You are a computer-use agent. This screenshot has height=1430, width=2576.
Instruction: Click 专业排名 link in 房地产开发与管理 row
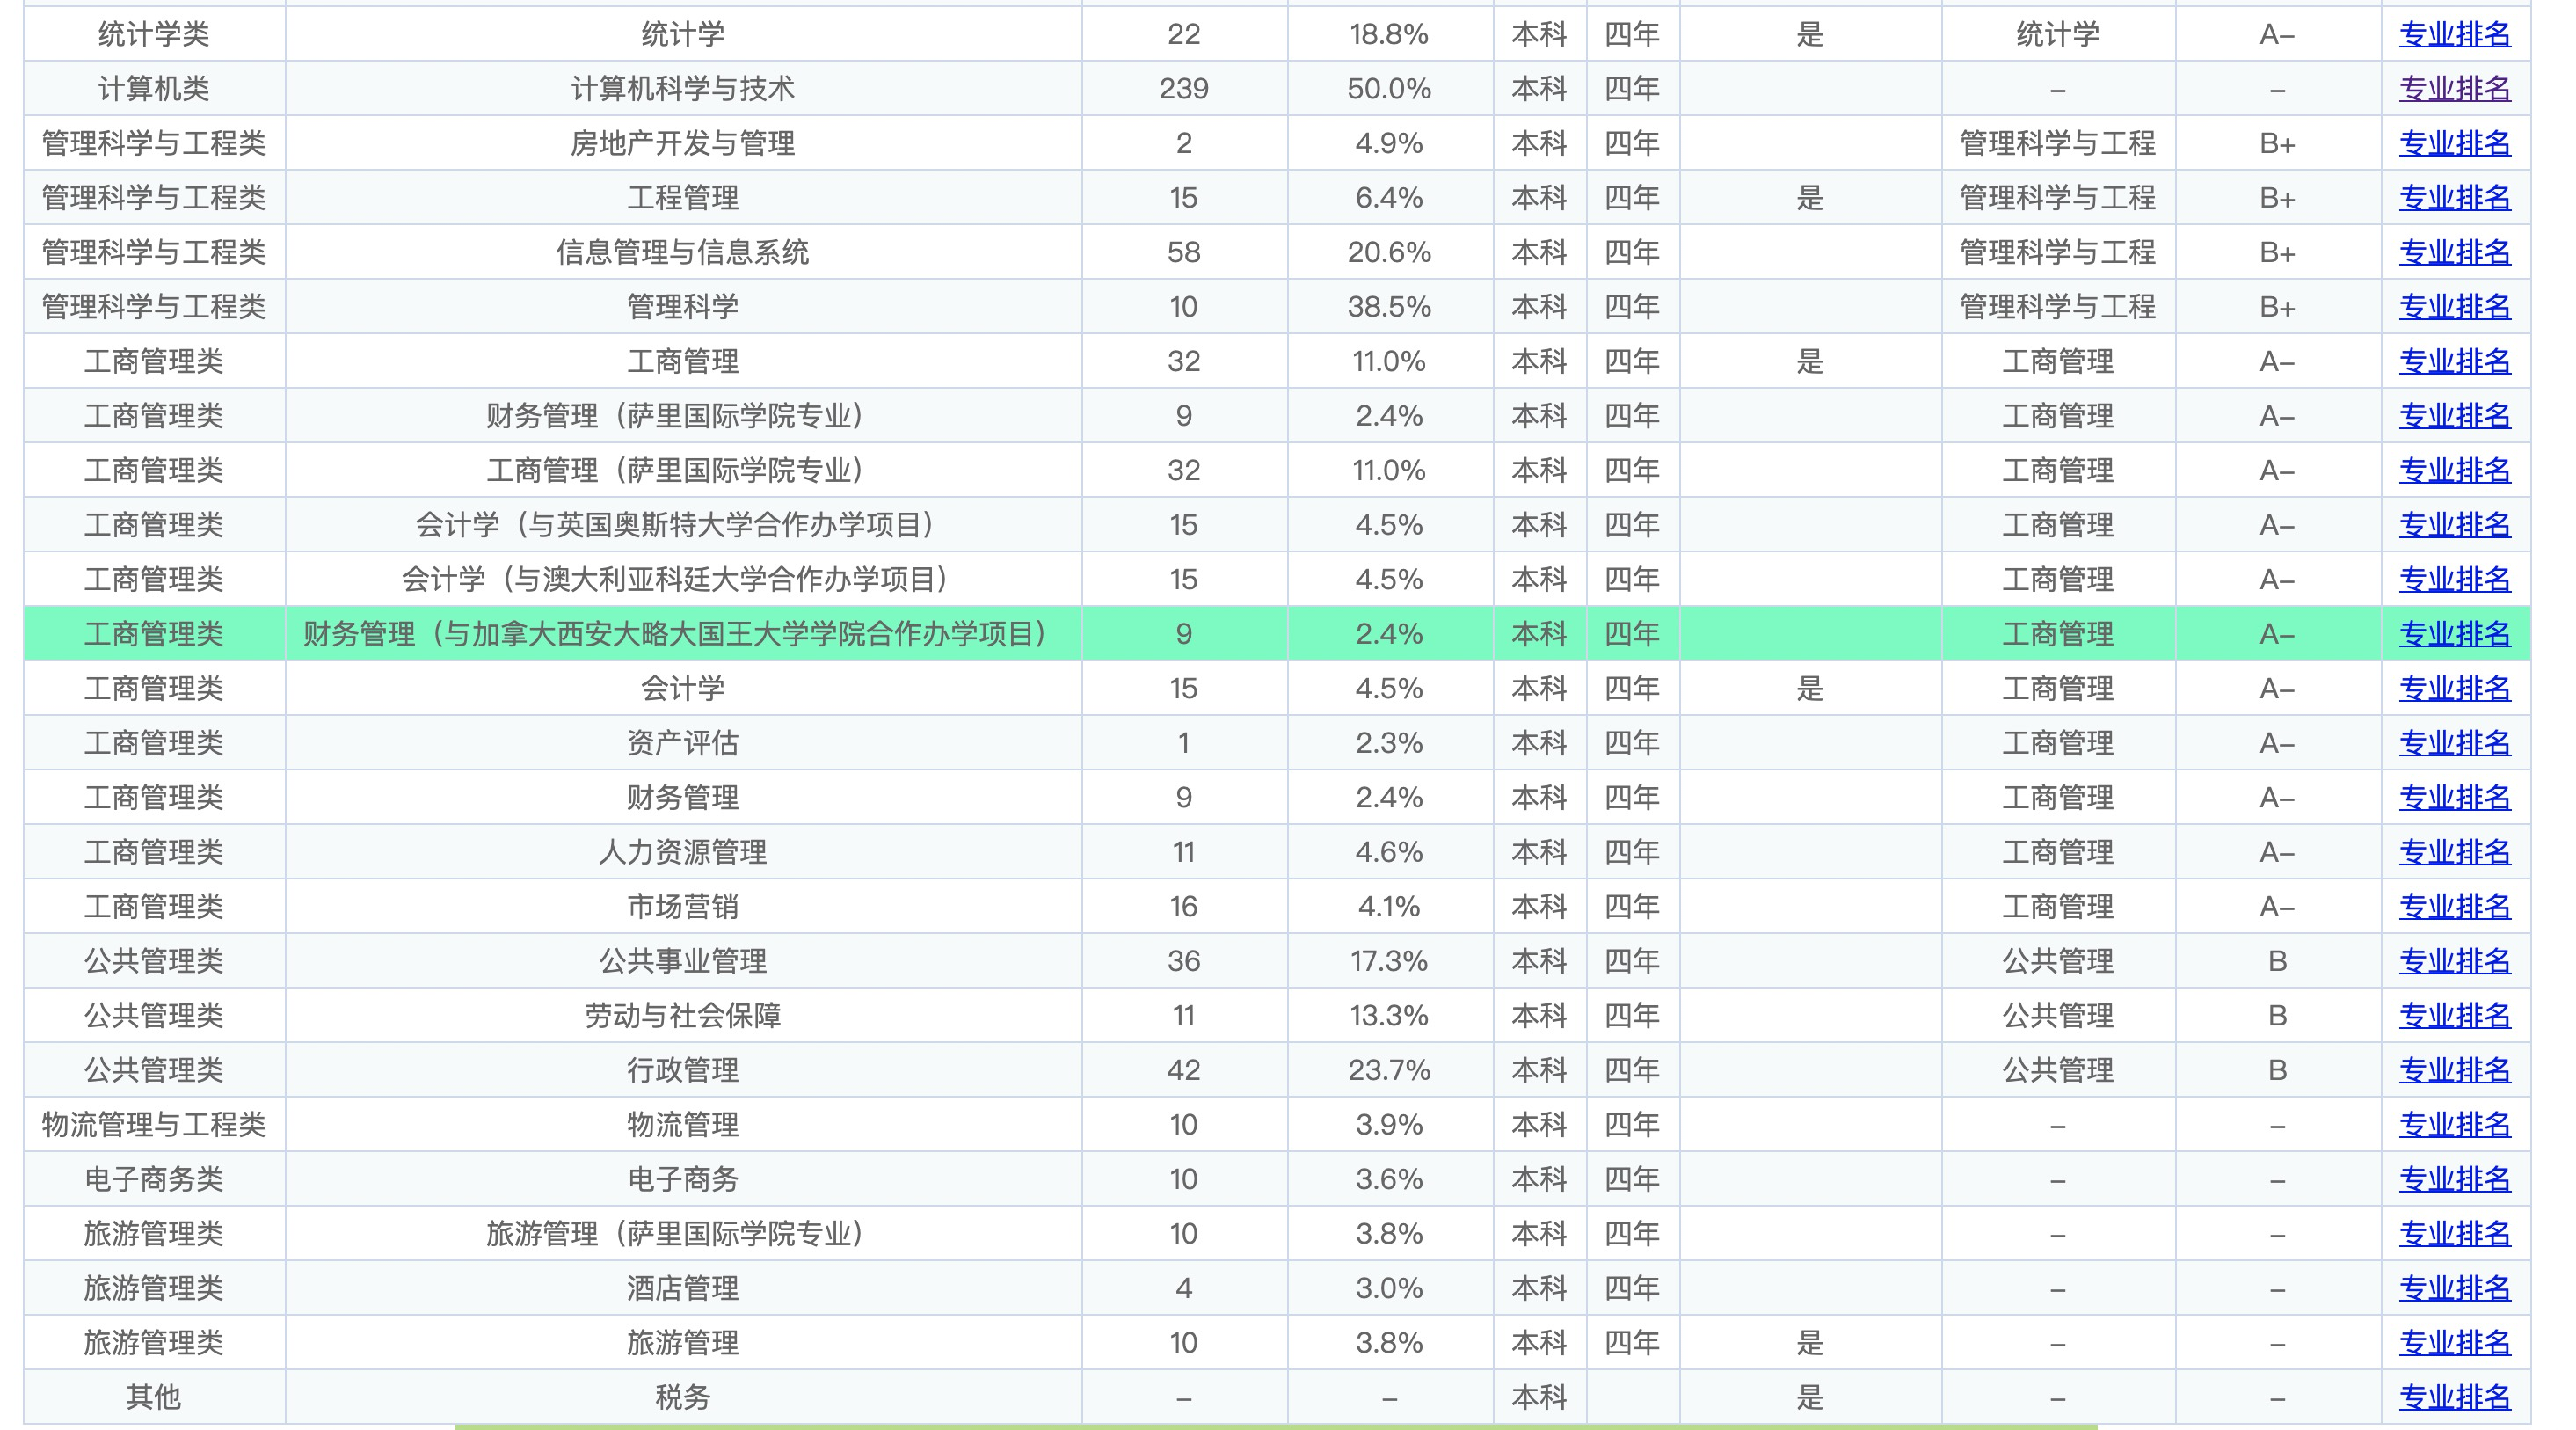coord(2454,143)
